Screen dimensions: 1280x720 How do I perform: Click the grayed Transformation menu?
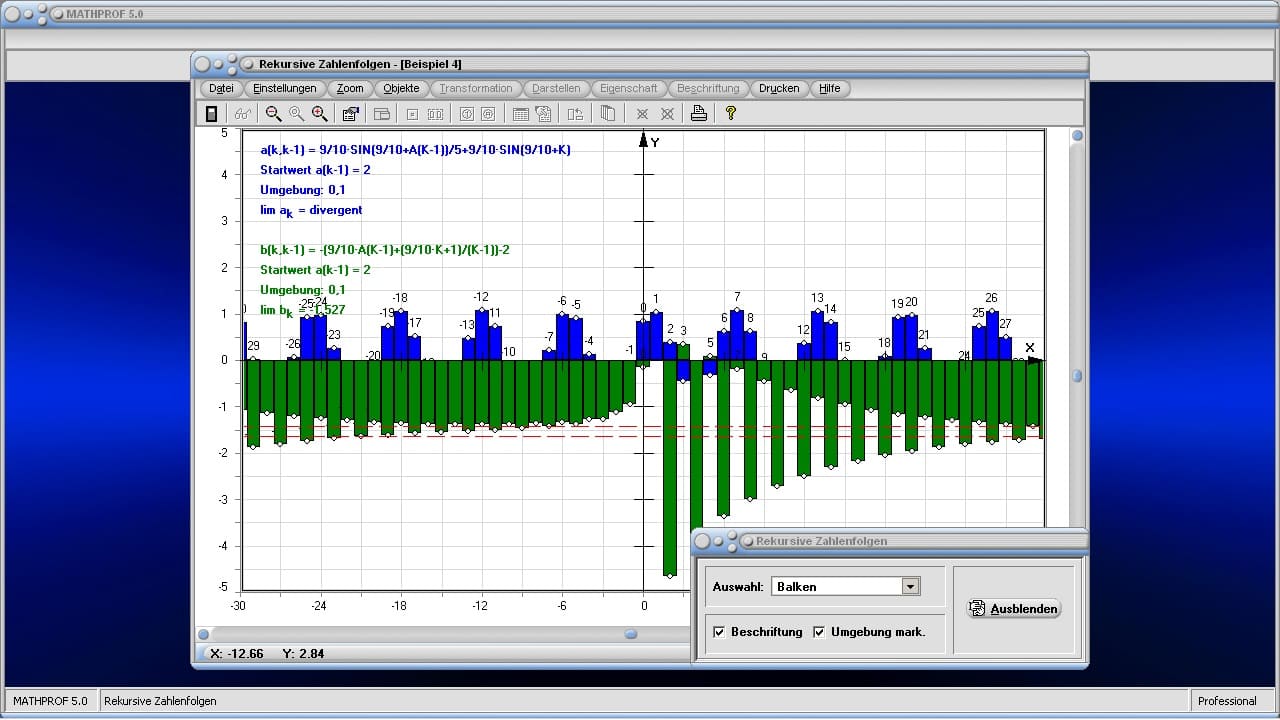pyautogui.click(x=476, y=88)
